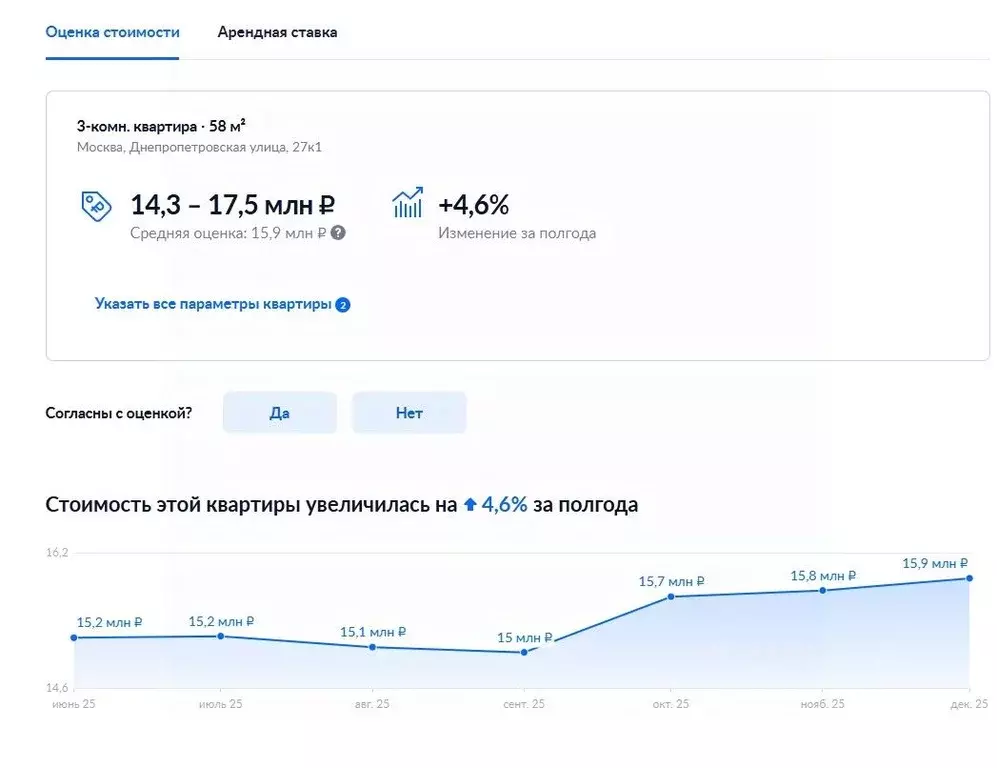Switch to the Арендная ставка tab

point(276,32)
